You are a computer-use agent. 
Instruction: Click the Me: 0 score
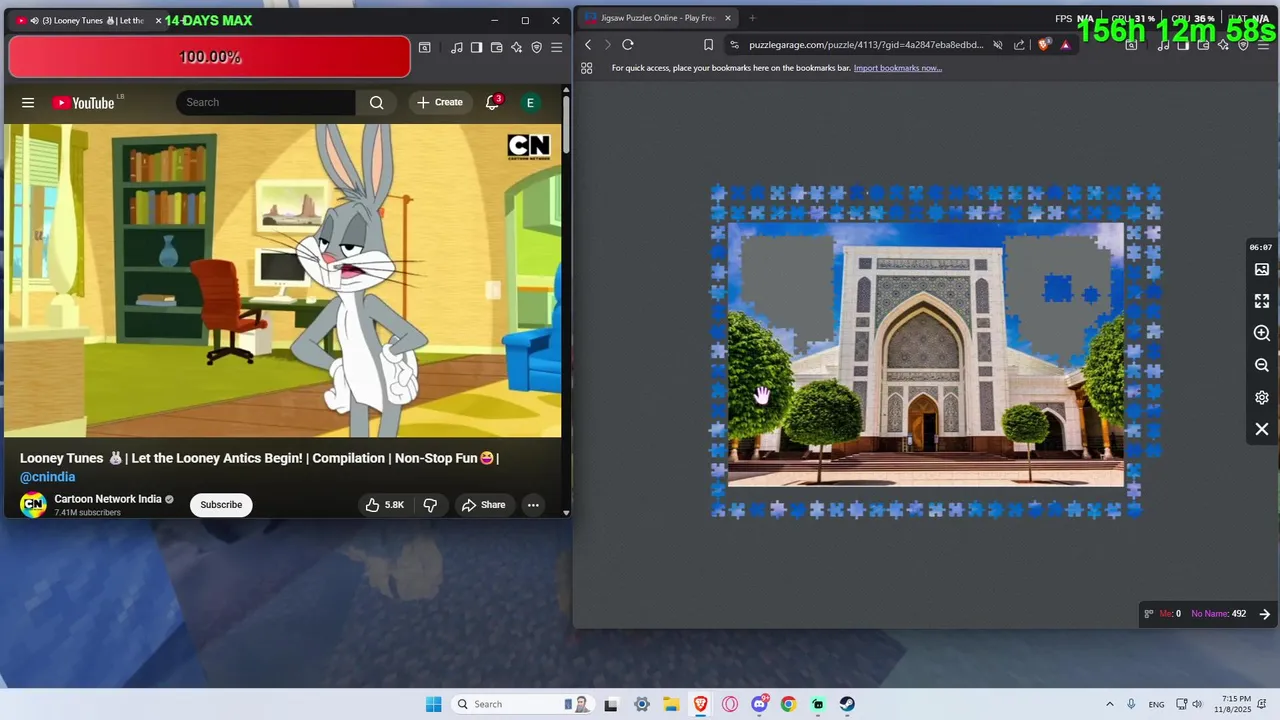tap(1170, 614)
